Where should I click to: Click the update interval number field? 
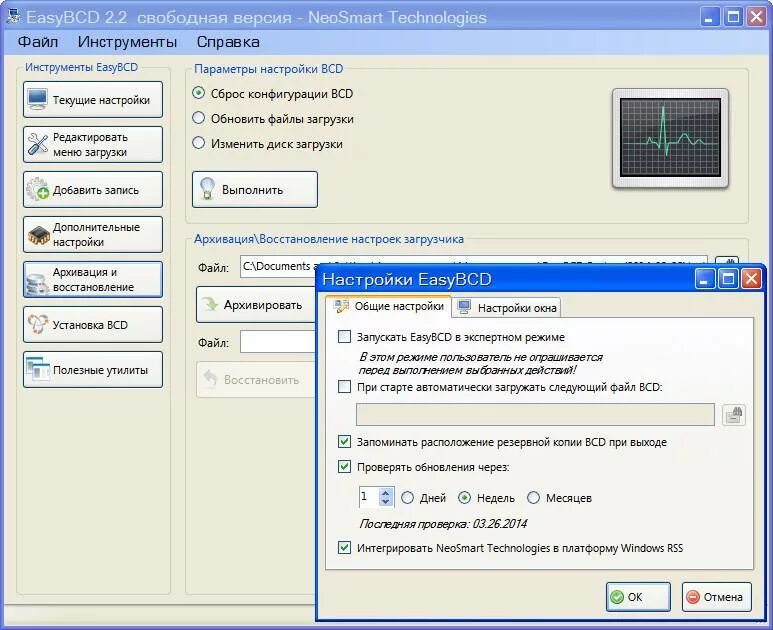coord(369,496)
